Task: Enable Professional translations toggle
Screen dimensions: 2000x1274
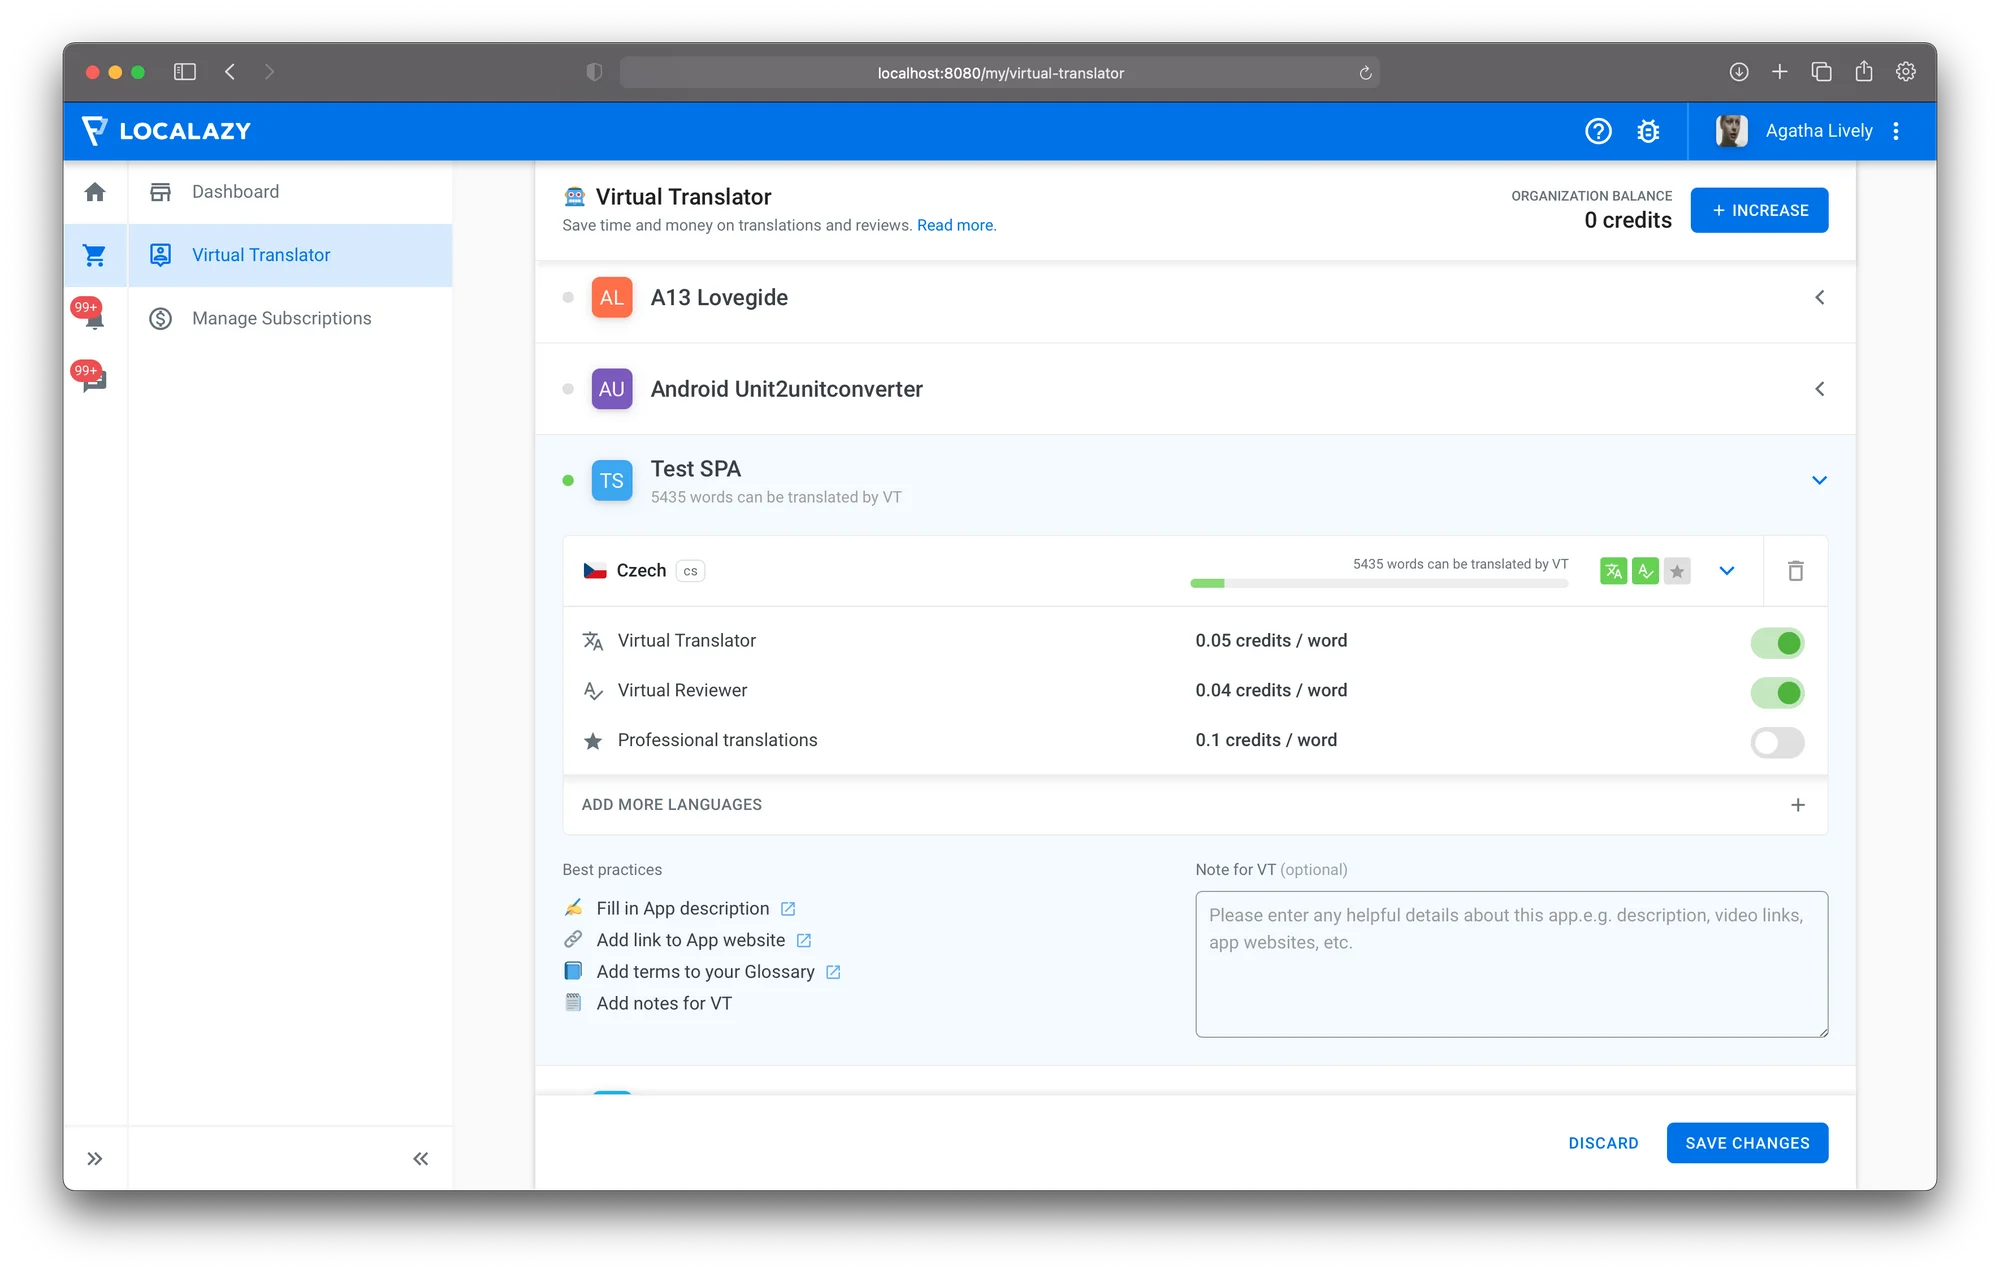Action: [x=1777, y=742]
